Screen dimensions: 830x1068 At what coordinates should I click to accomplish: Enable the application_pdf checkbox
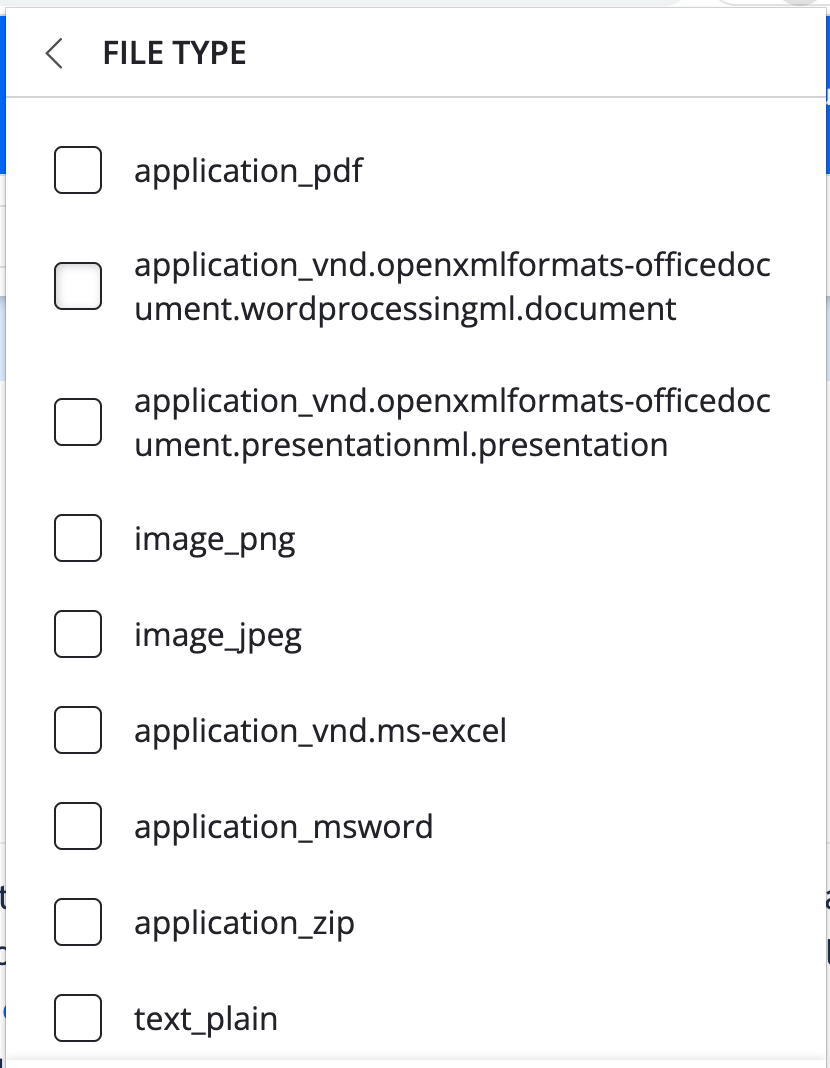pyautogui.click(x=77, y=170)
